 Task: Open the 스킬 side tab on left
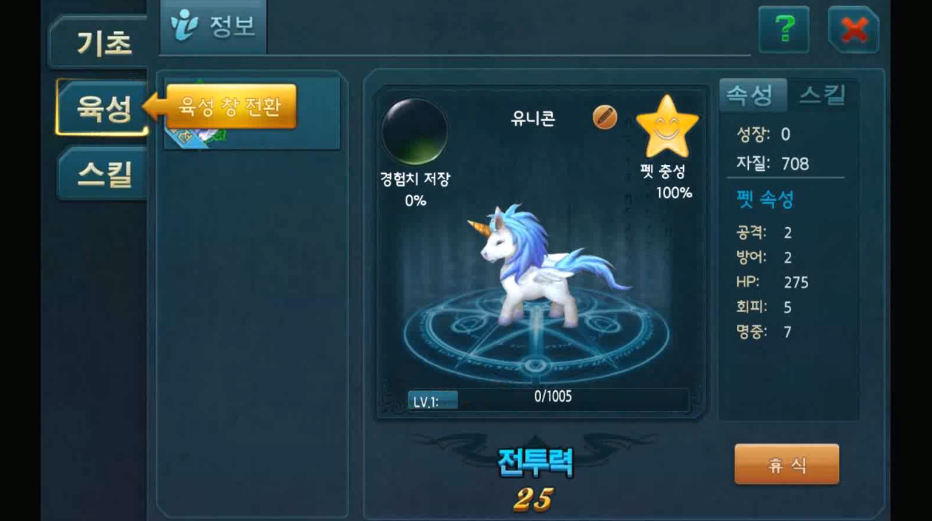[103, 174]
